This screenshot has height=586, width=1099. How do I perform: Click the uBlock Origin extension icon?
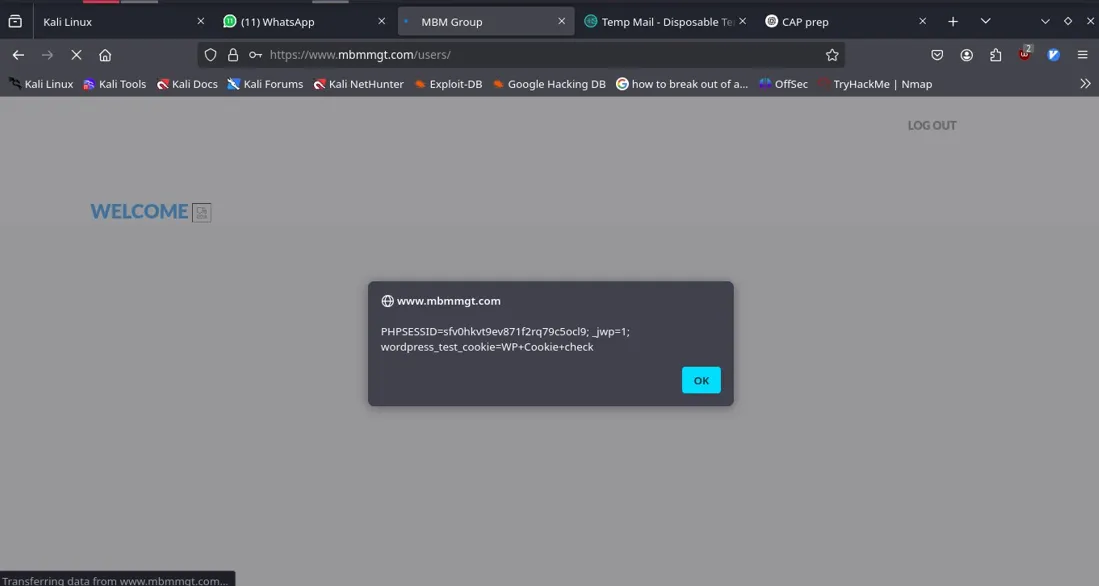(x=1024, y=55)
